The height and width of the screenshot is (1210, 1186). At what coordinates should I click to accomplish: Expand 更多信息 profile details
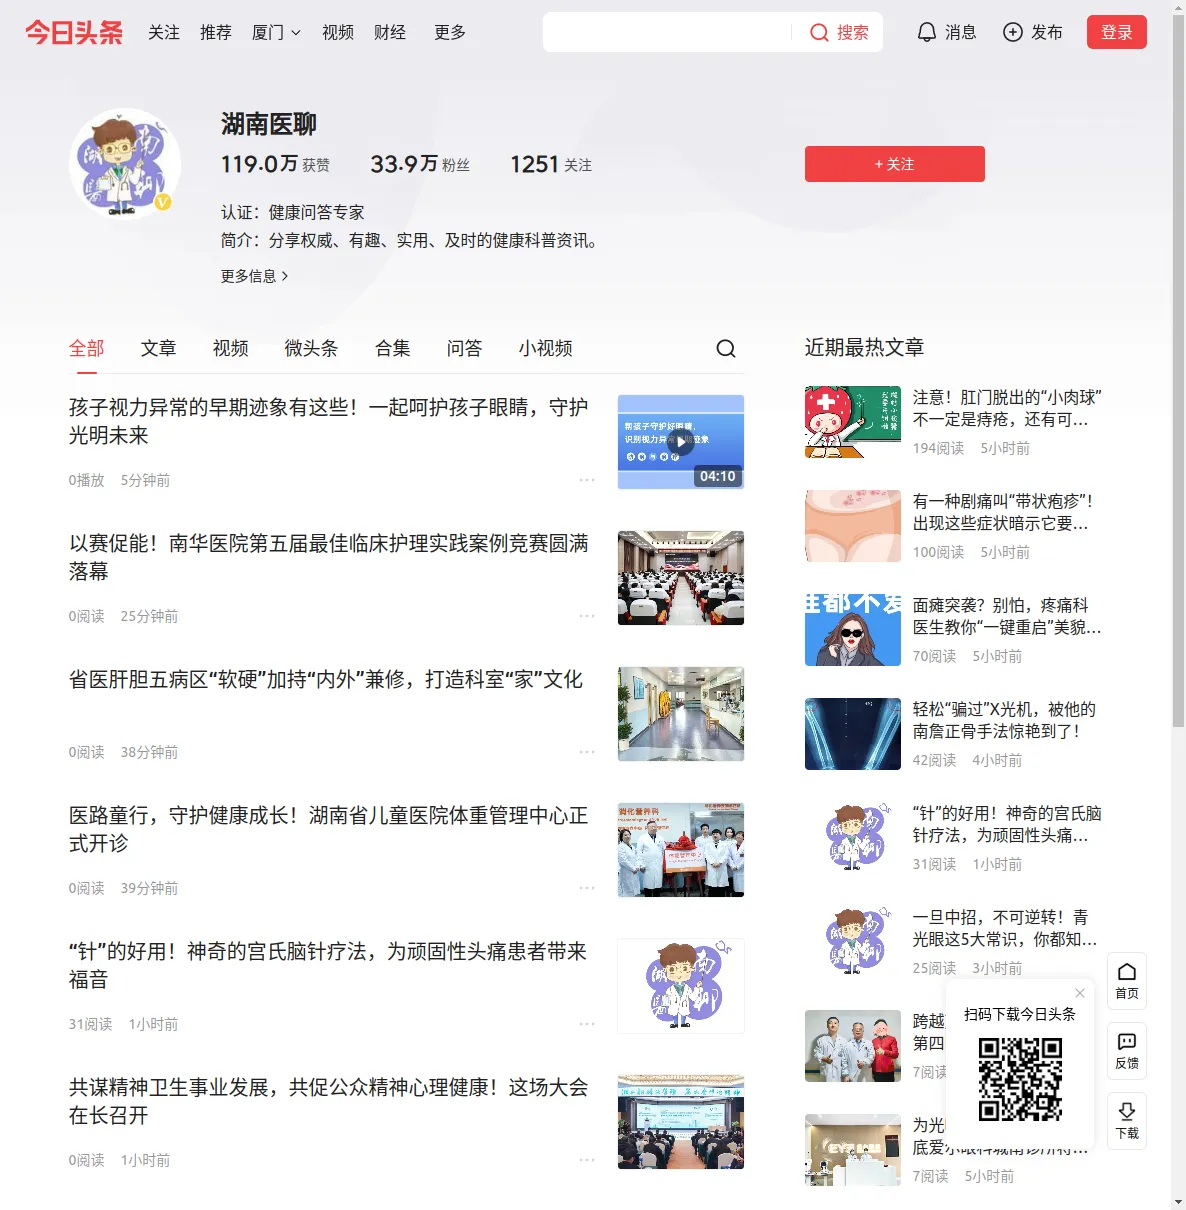click(x=254, y=276)
